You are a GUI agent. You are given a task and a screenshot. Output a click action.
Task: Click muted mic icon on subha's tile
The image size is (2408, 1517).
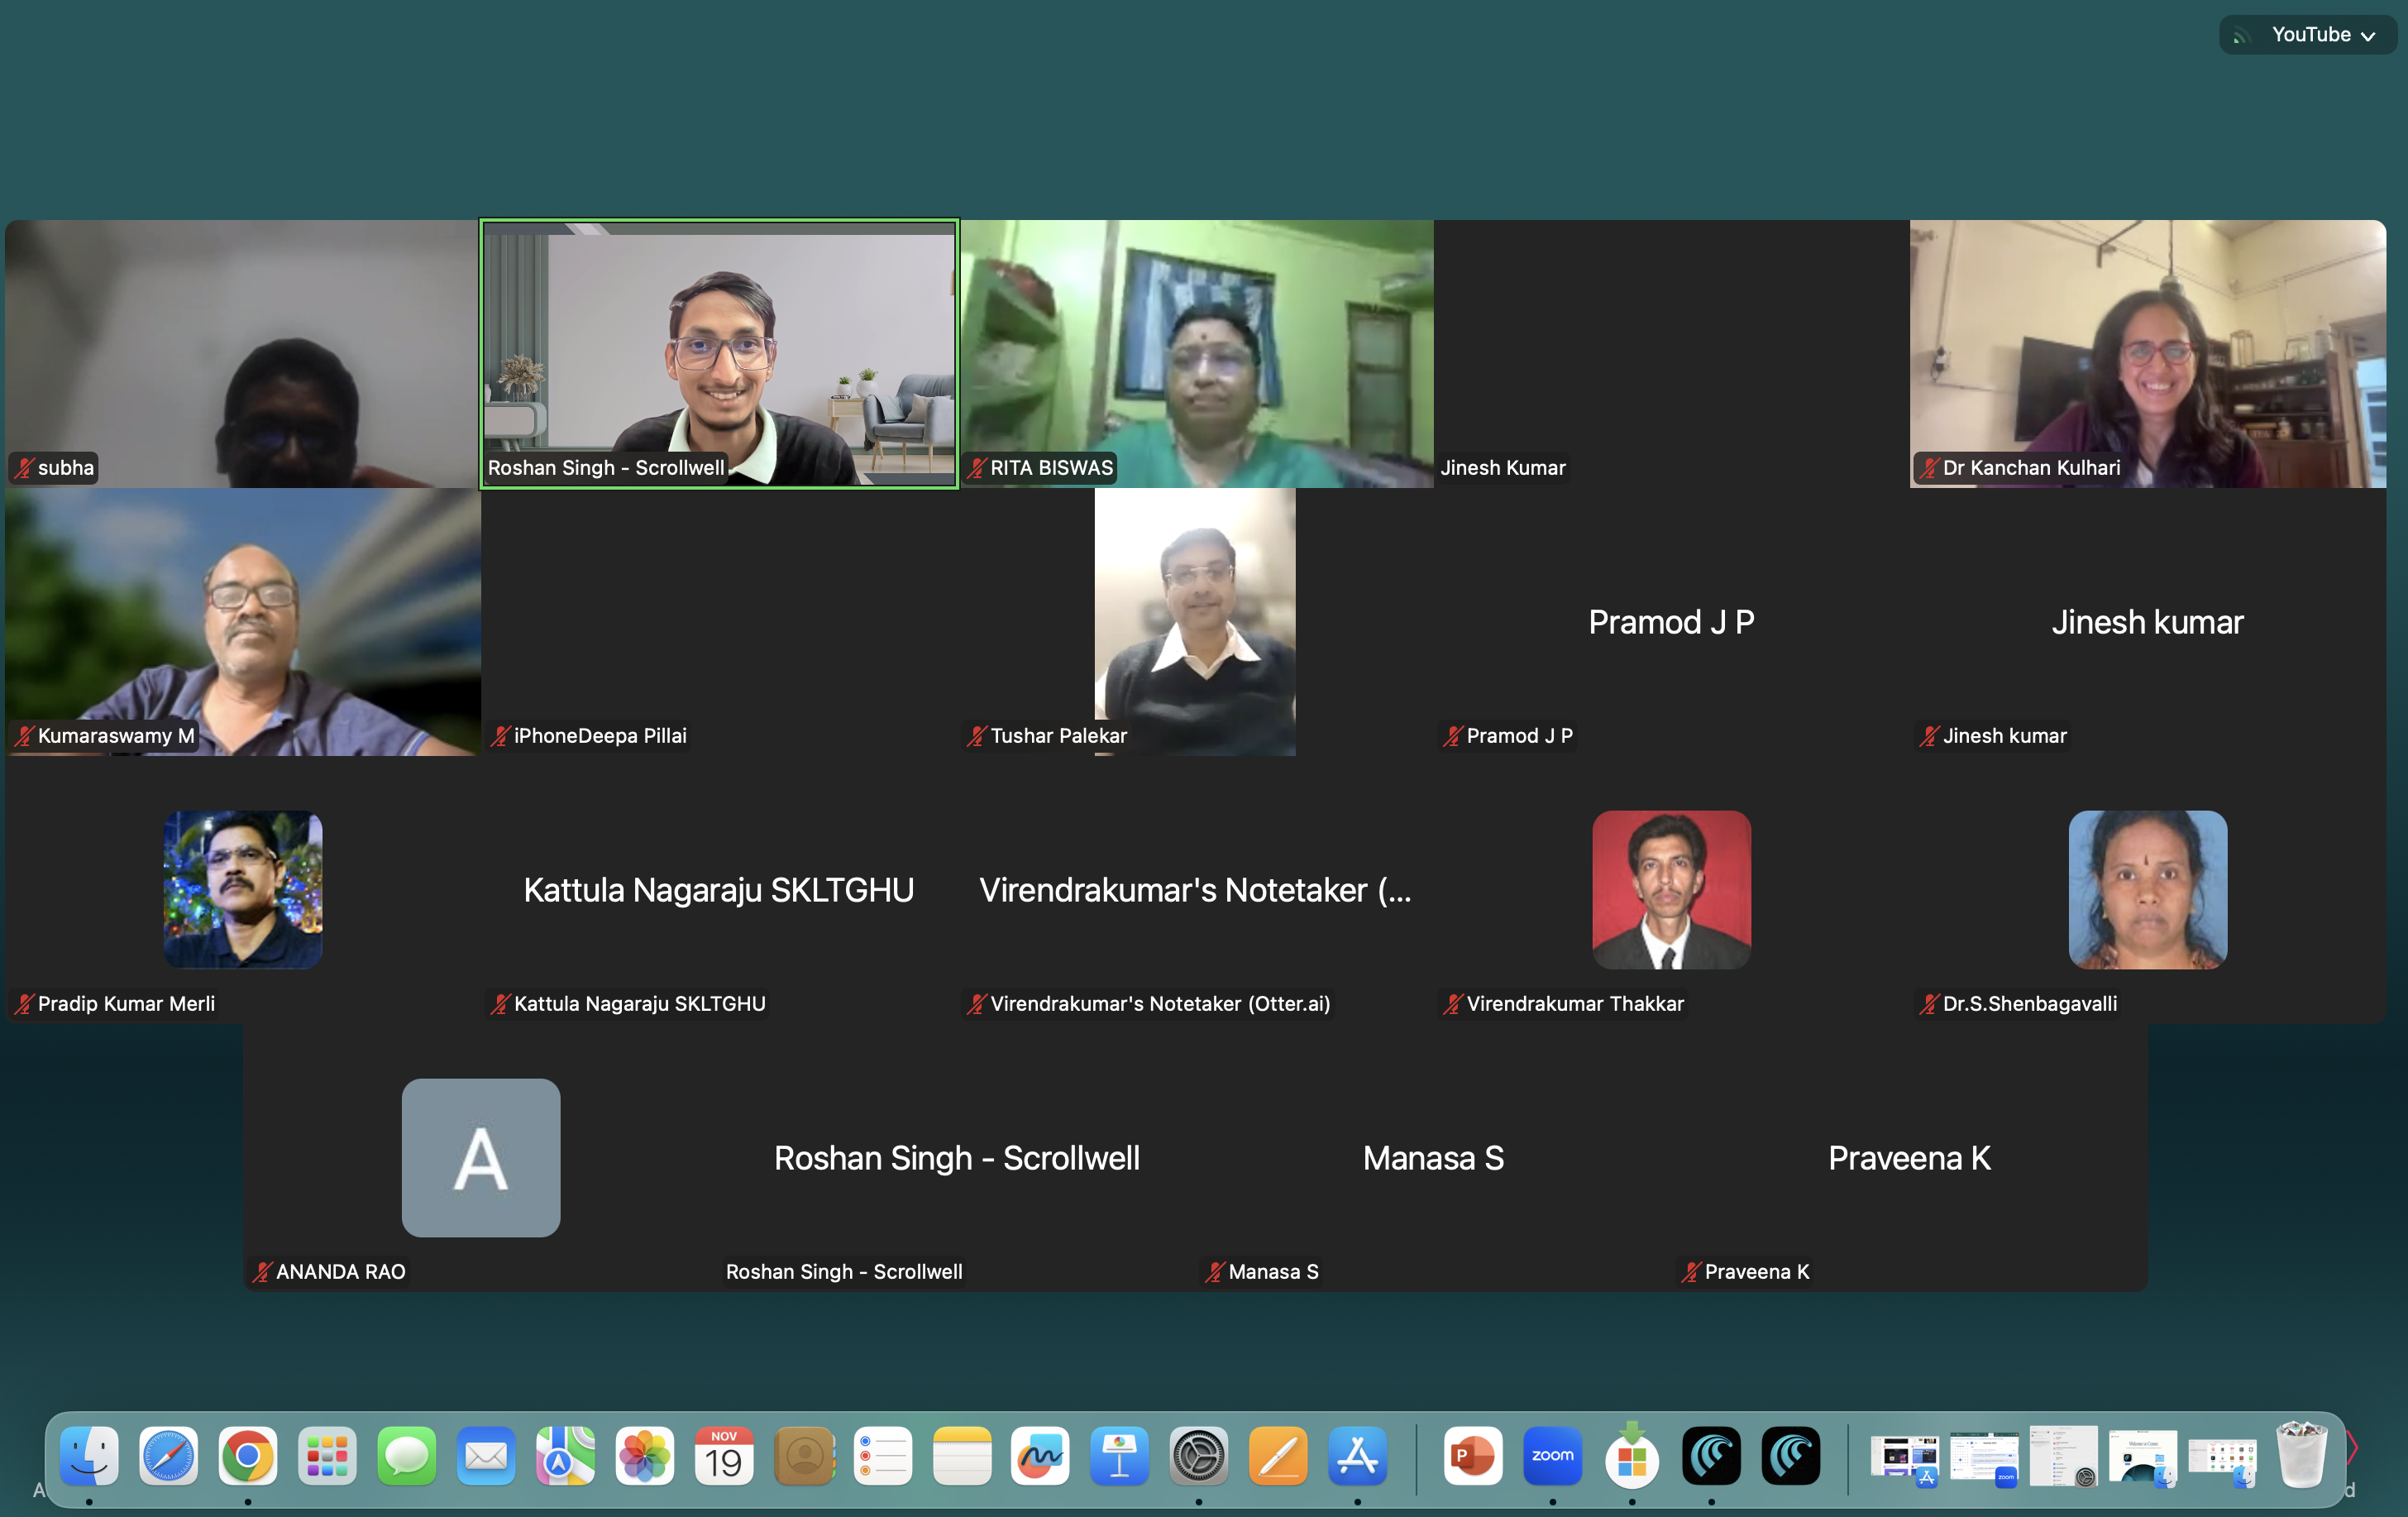pos(24,468)
